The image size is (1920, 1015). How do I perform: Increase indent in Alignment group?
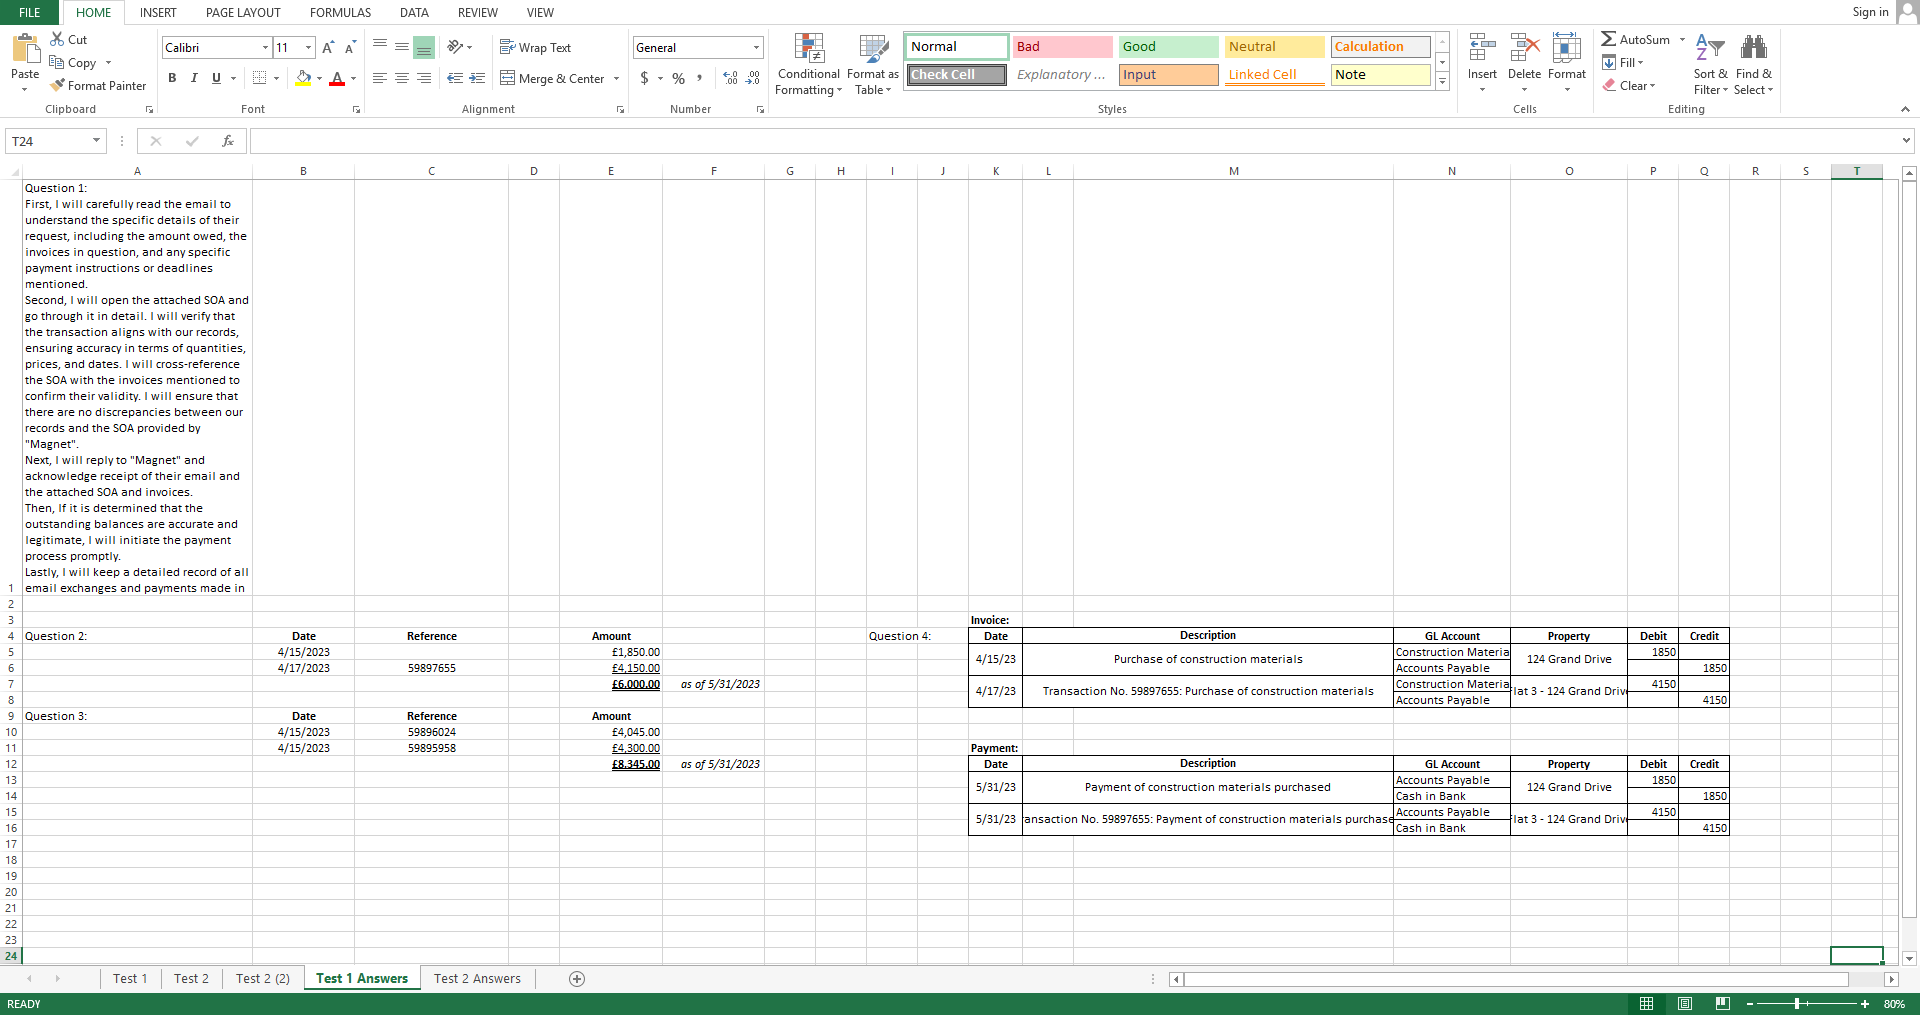tap(478, 78)
